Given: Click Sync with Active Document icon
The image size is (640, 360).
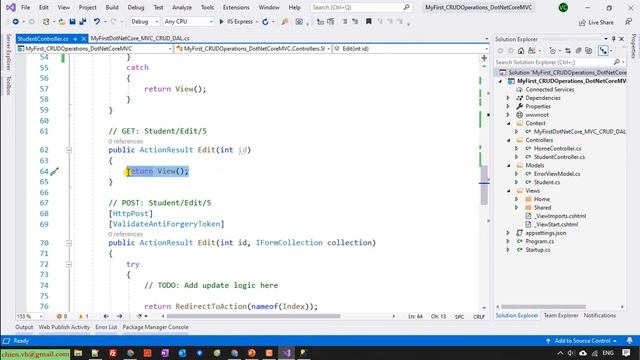Looking at the screenshot, I should pos(568,51).
